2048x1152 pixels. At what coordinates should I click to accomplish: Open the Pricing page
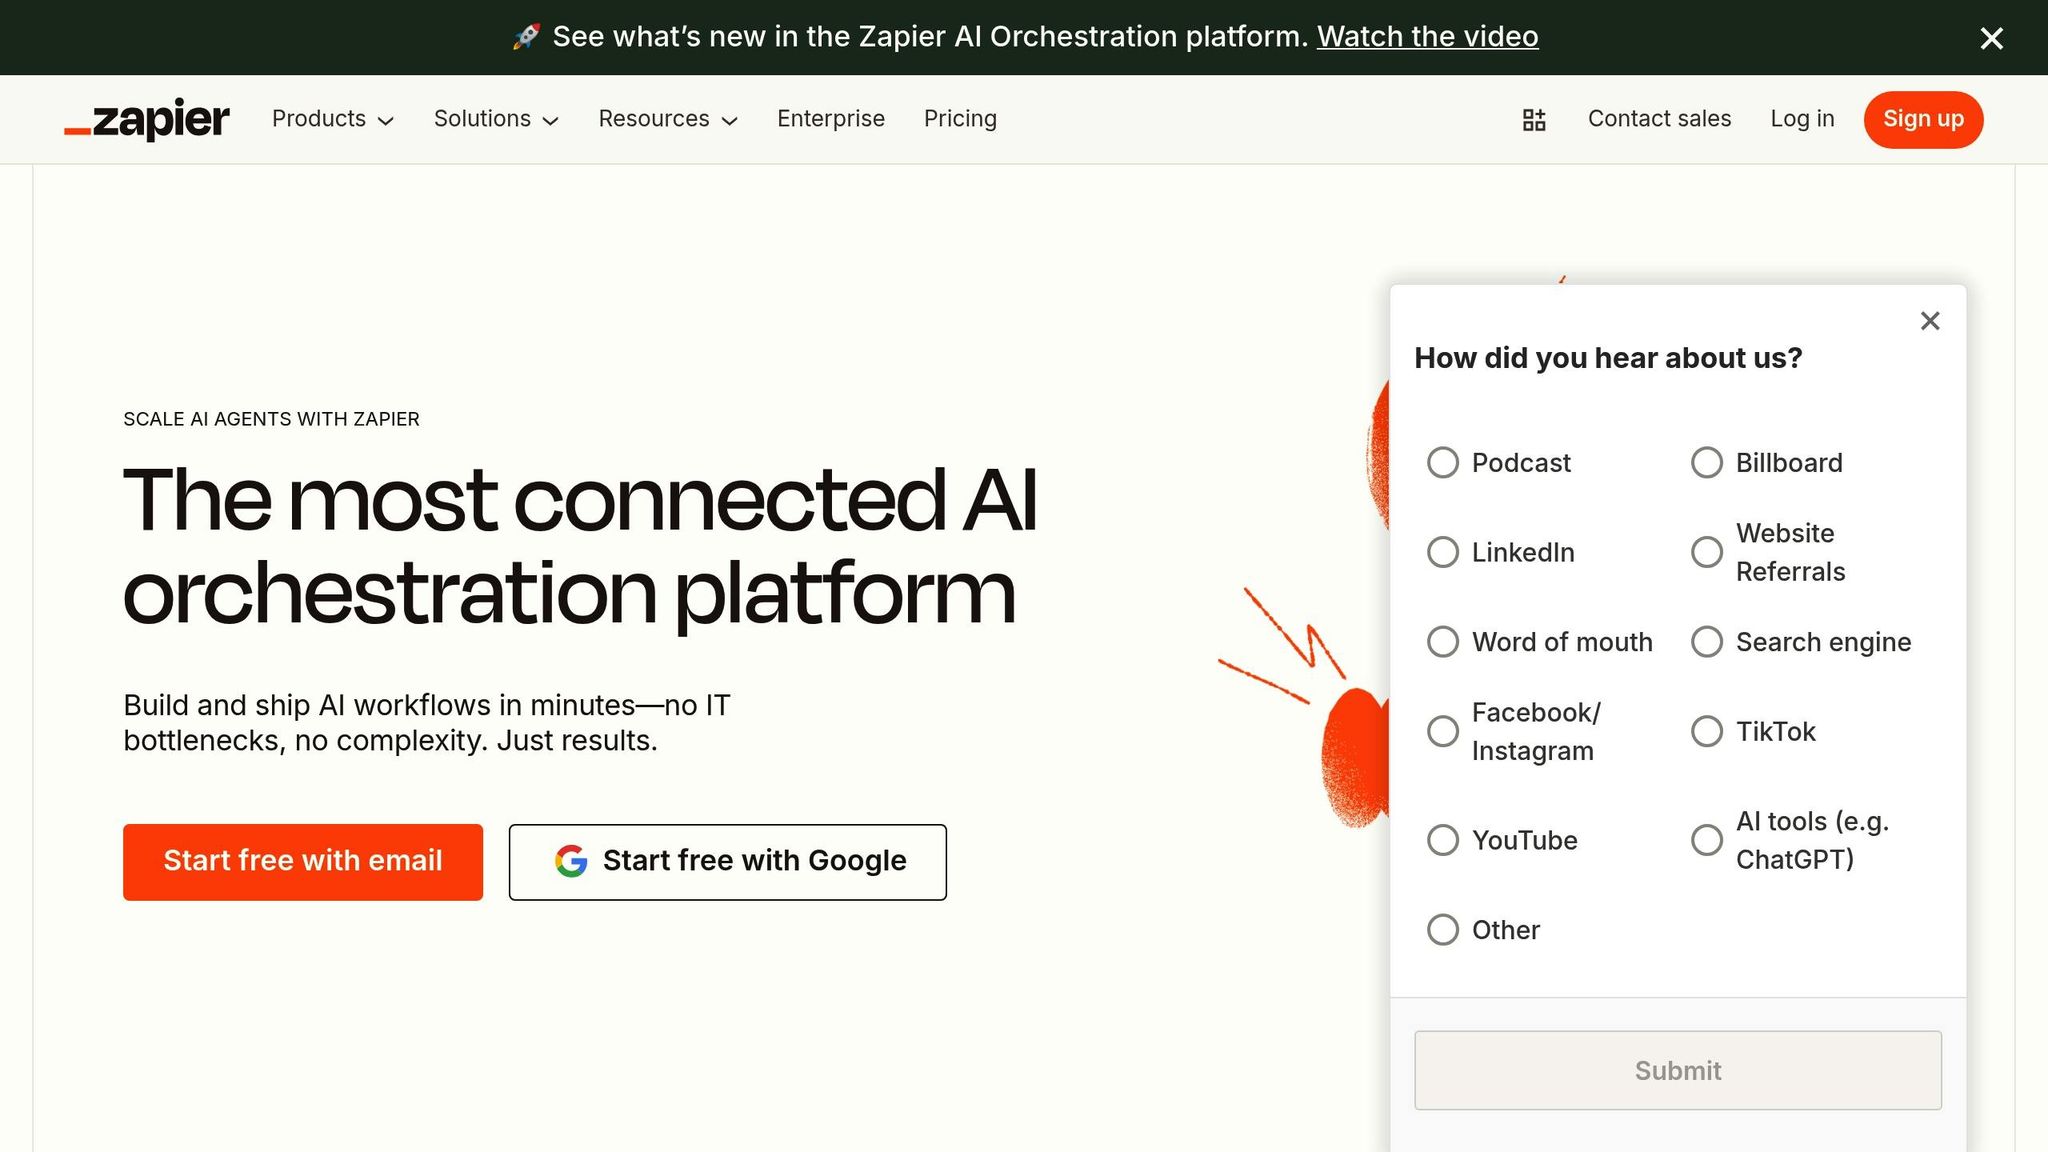(x=960, y=119)
